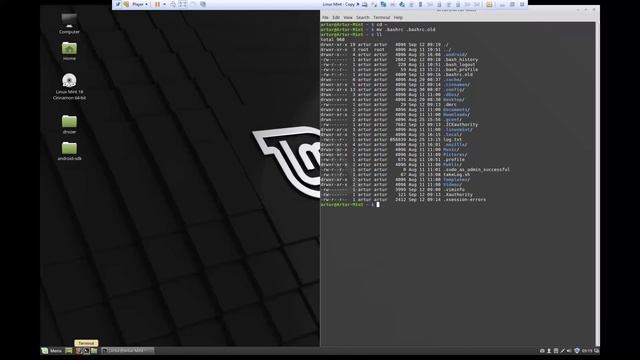Click the terminal vertical scrollbar
The height and width of the screenshot is (360, 640).
(597, 184)
